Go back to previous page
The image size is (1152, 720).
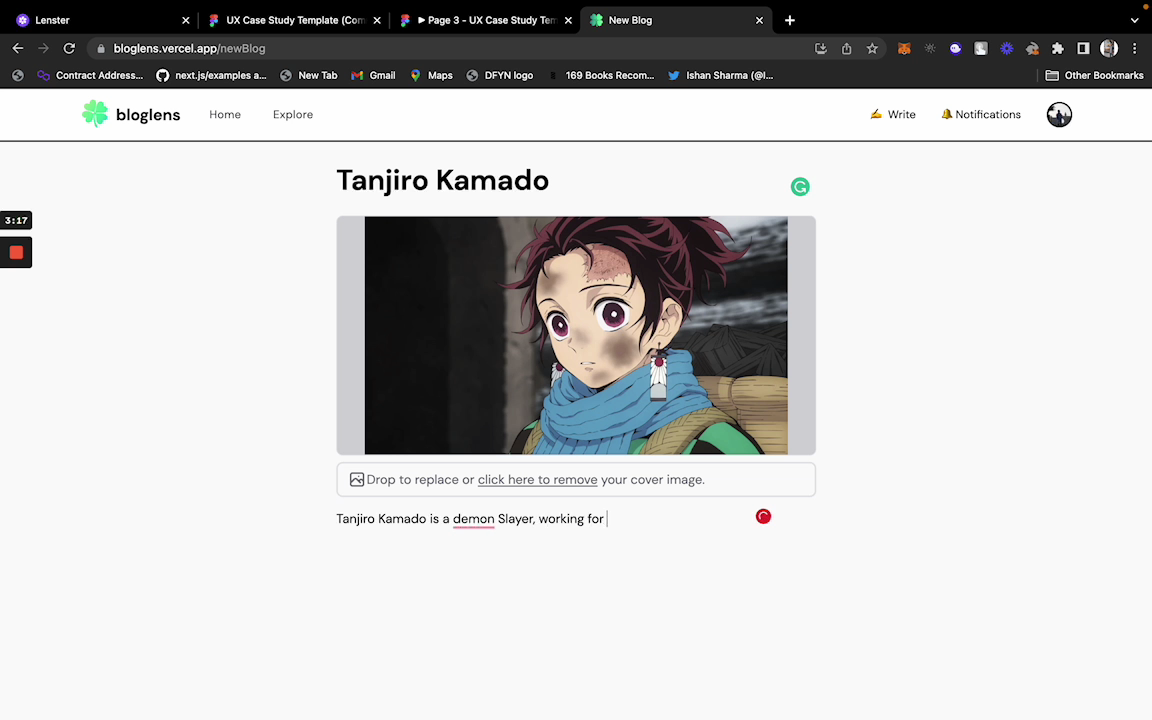tap(18, 48)
